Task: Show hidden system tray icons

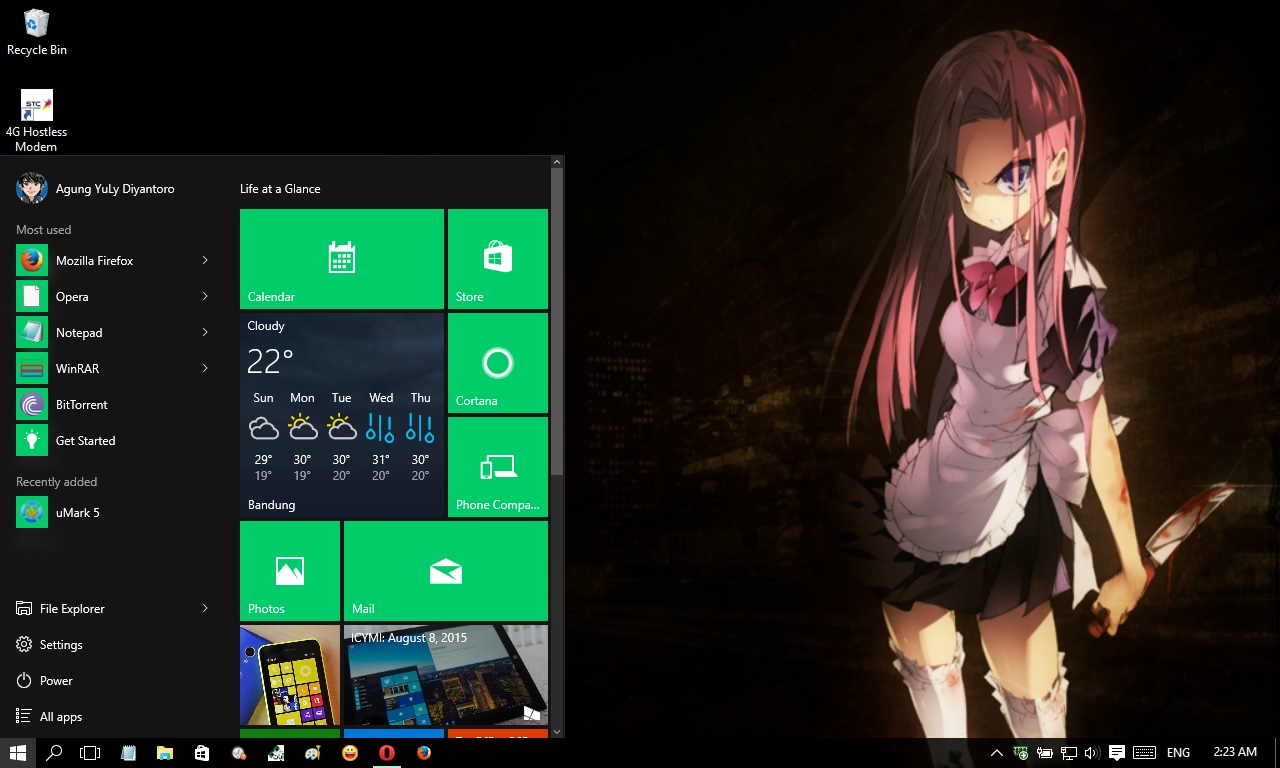Action: (x=997, y=753)
